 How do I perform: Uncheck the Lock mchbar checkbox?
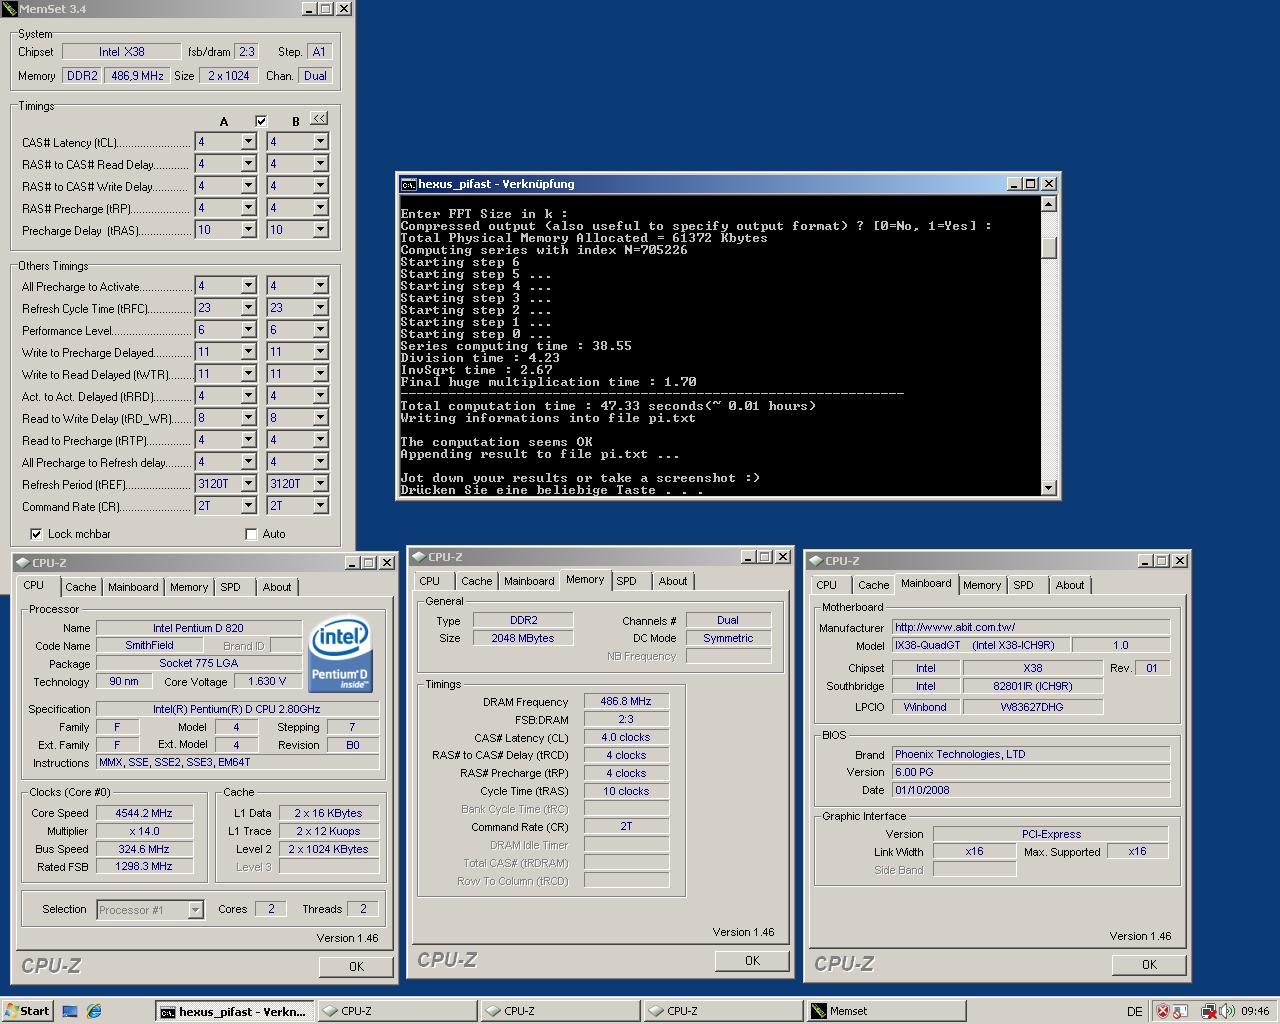coord(36,534)
